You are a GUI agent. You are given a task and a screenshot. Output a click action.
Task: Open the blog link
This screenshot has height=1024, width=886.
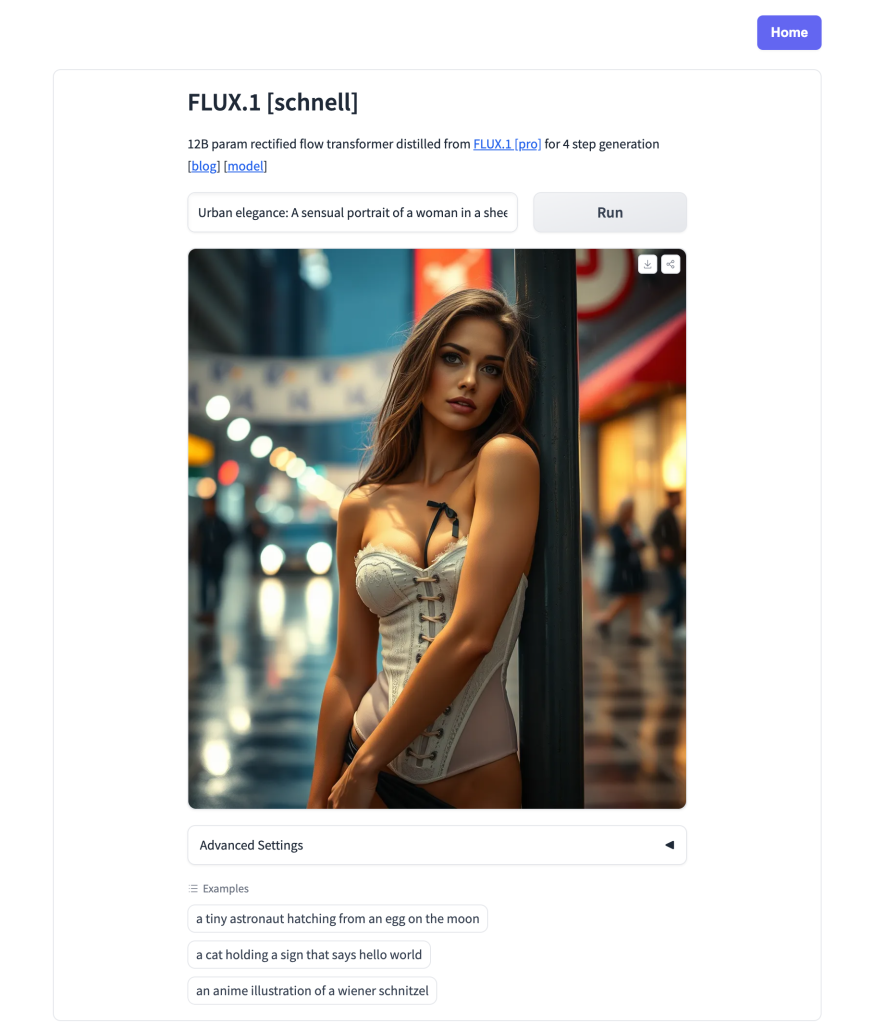[x=204, y=166]
